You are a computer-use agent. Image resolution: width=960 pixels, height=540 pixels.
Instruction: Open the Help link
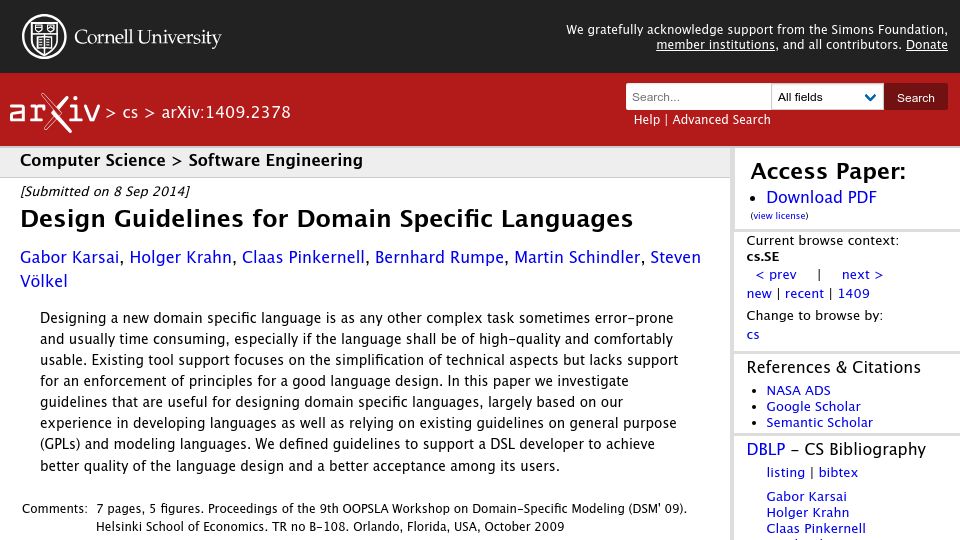click(647, 119)
